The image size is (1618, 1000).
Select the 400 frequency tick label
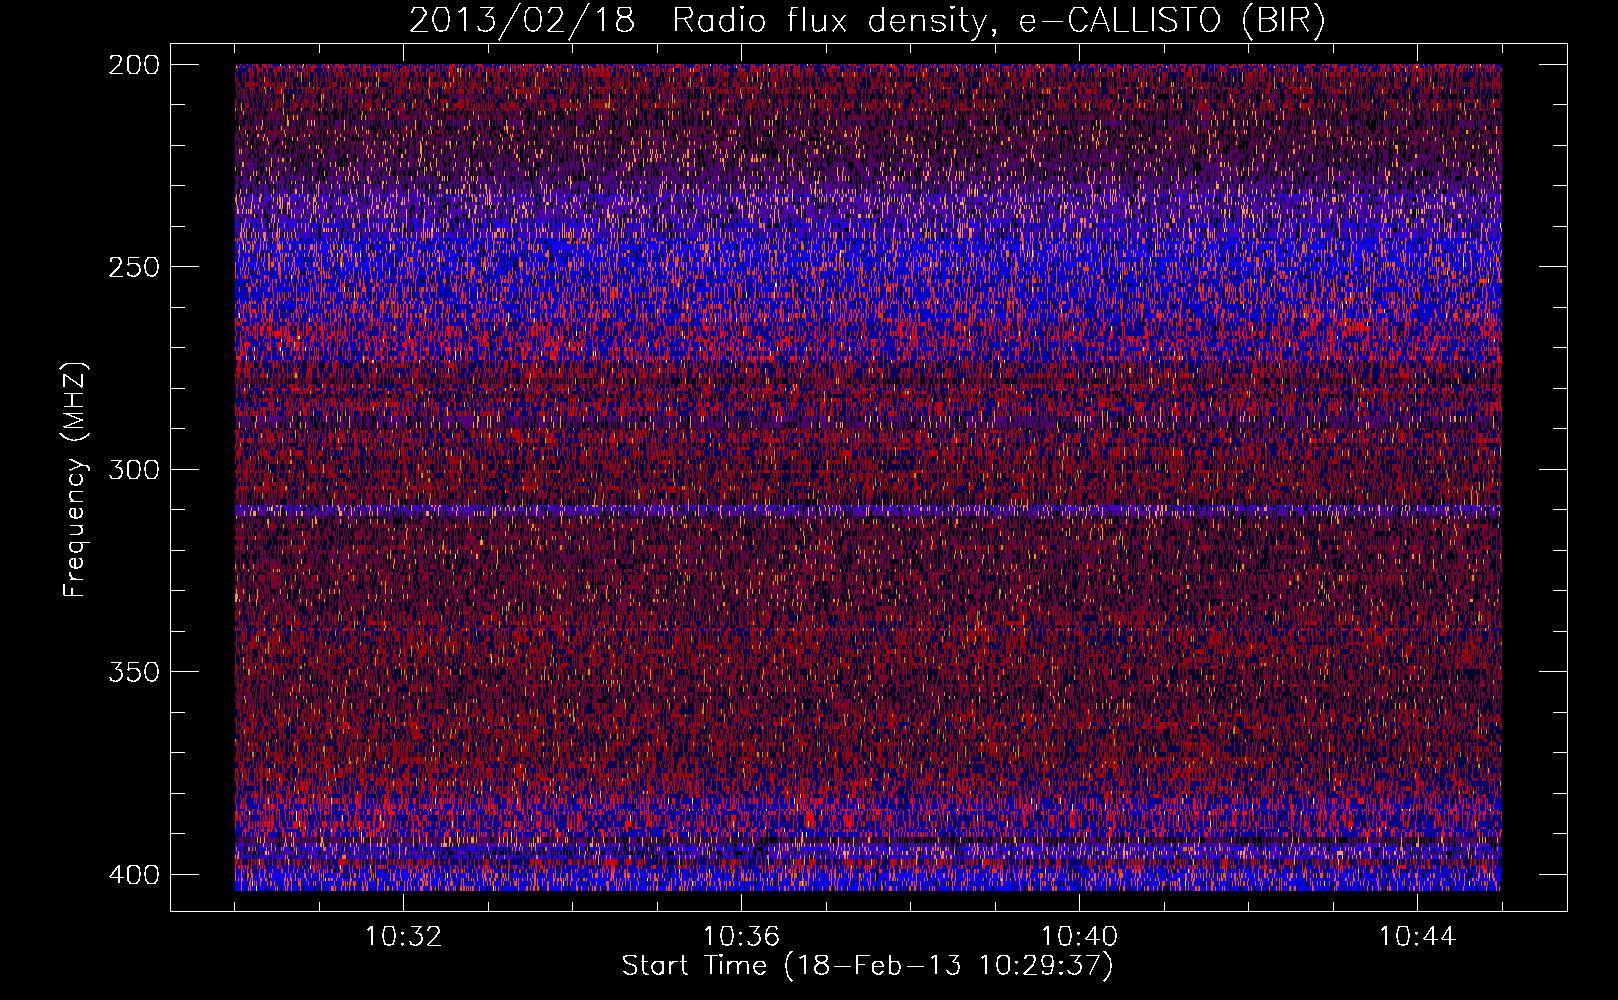pyautogui.click(x=133, y=874)
